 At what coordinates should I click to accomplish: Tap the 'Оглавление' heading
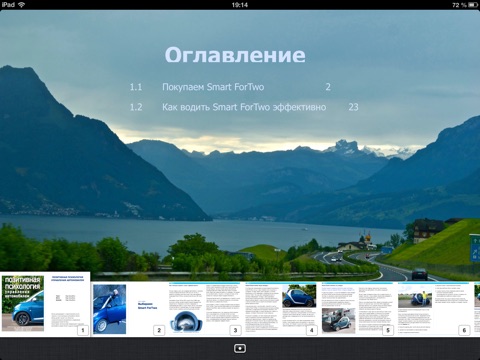tap(235, 55)
